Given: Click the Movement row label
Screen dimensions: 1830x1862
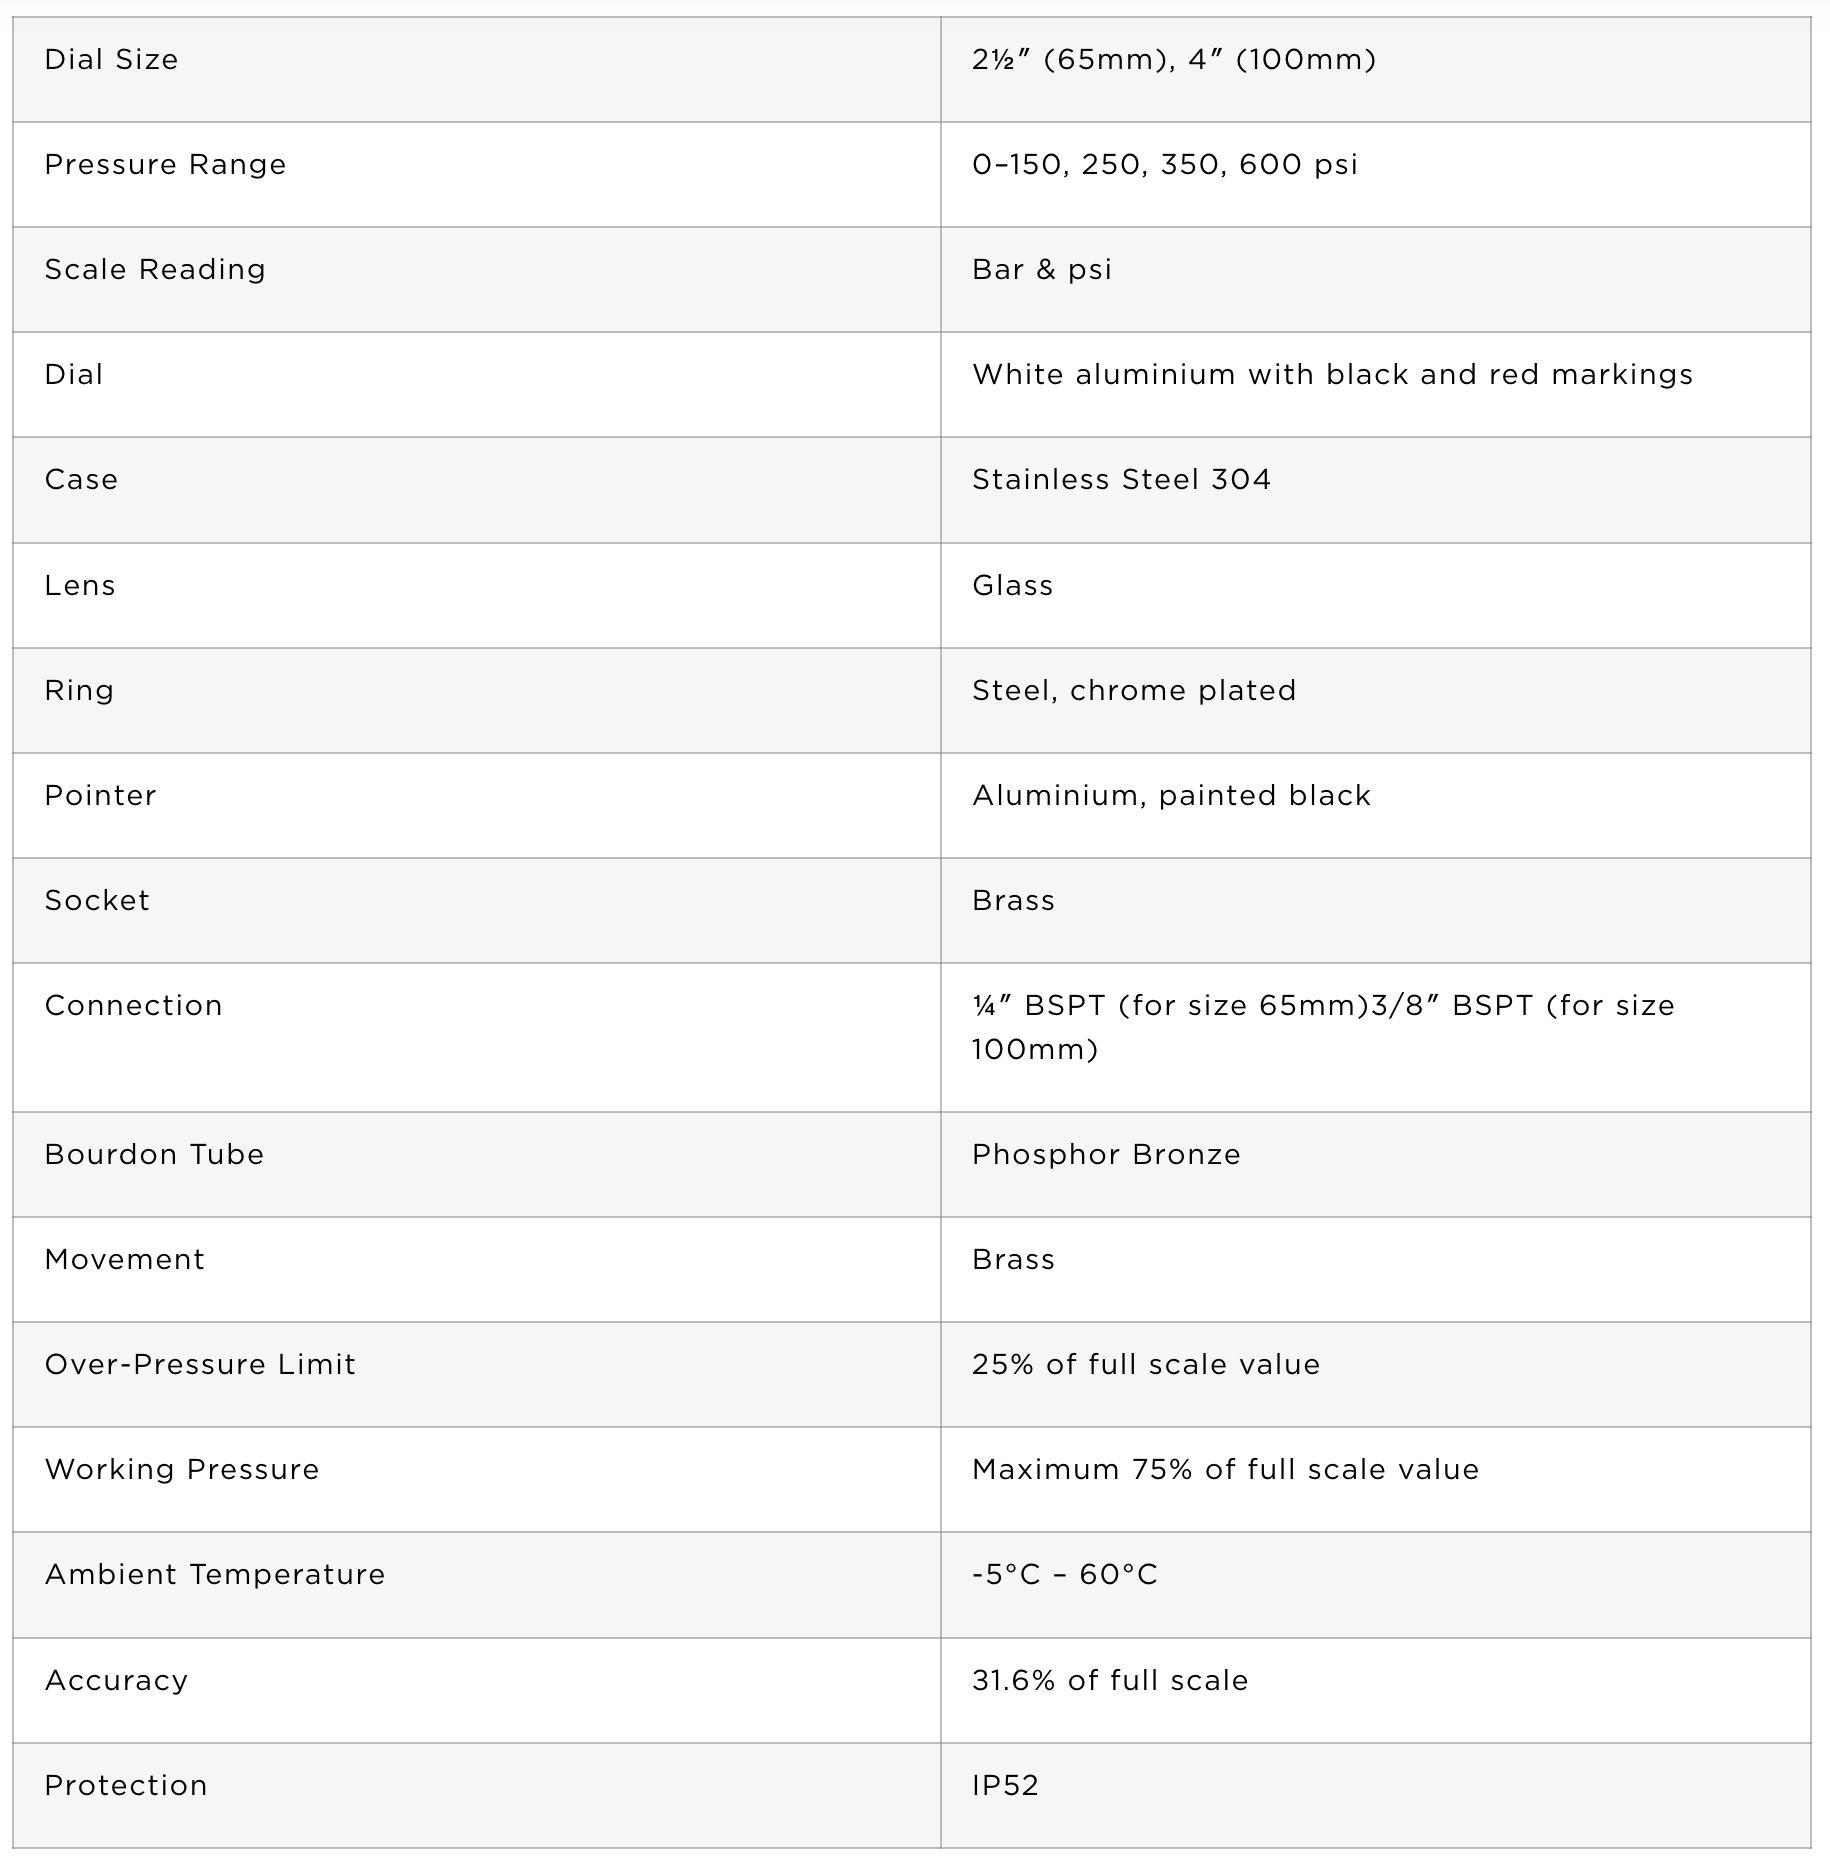Looking at the screenshot, I should (124, 1260).
